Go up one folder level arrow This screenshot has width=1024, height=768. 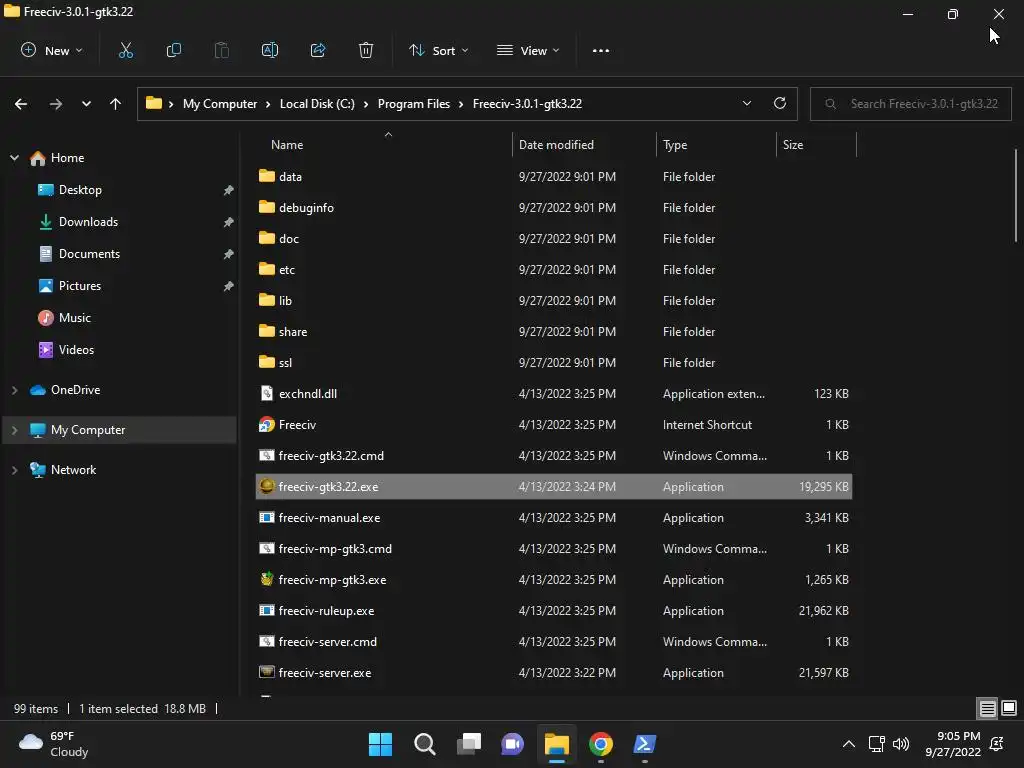[116, 104]
